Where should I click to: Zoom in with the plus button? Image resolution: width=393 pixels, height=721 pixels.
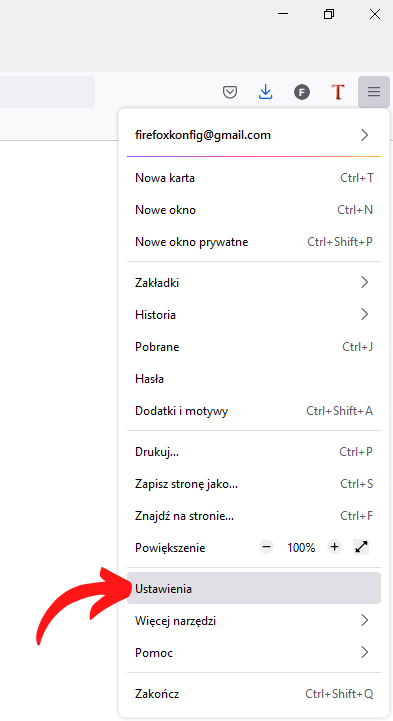335,547
